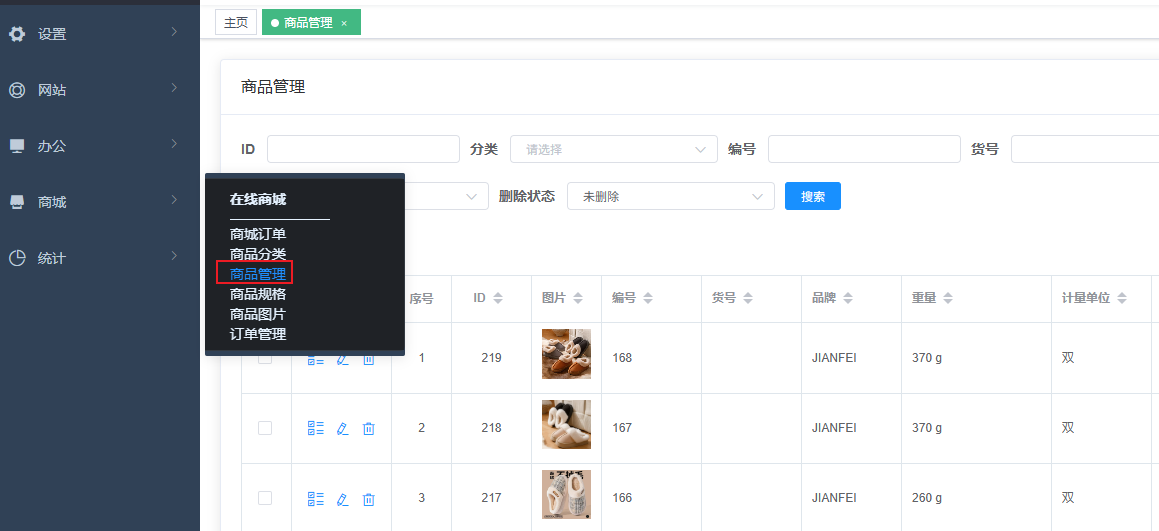Click the edit pencil icon for row 2
This screenshot has width=1159, height=531.
point(342,428)
